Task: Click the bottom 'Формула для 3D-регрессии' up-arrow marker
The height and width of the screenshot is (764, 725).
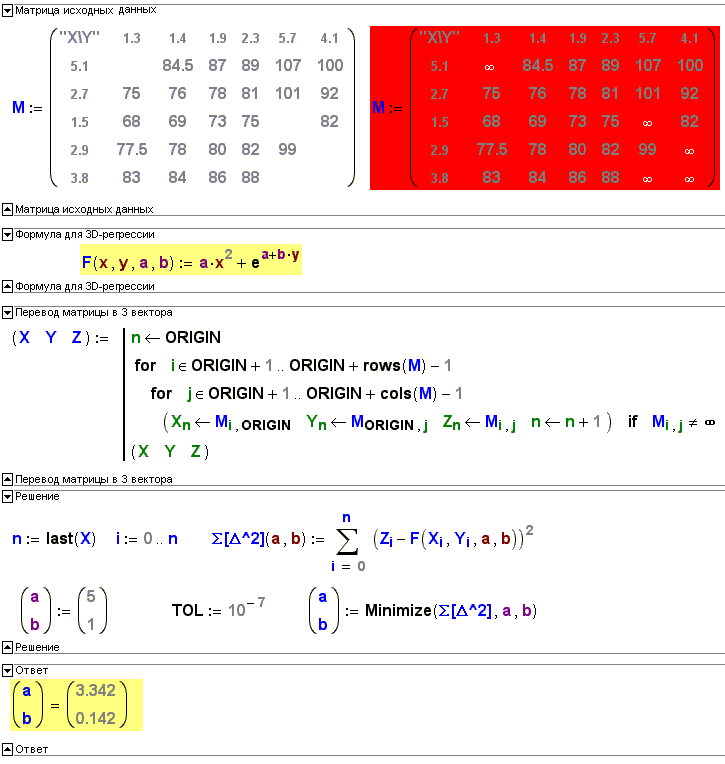Action: tap(7, 287)
